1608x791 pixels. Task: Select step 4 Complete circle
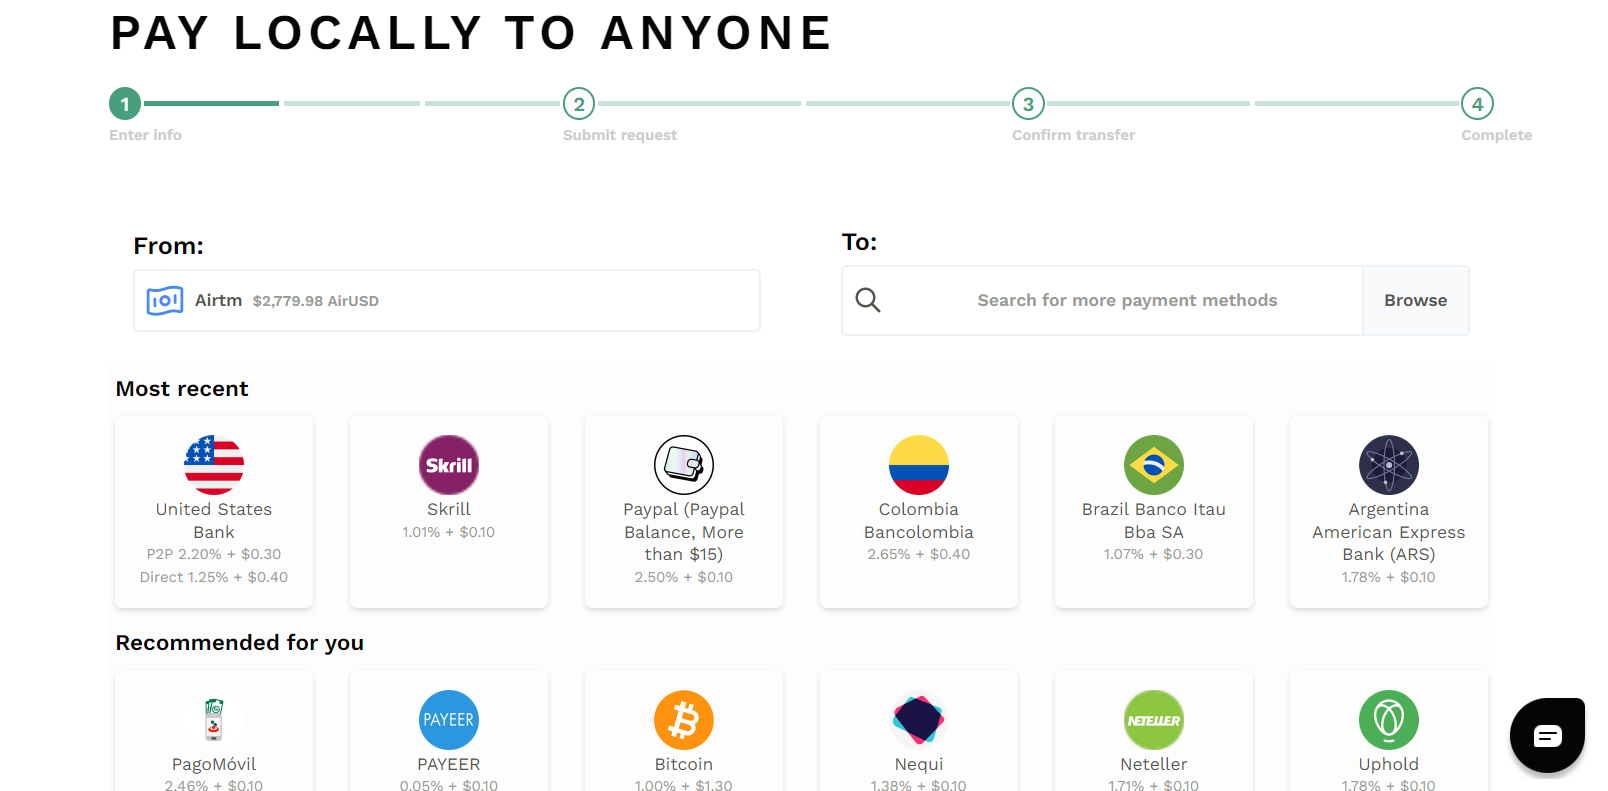click(x=1477, y=104)
